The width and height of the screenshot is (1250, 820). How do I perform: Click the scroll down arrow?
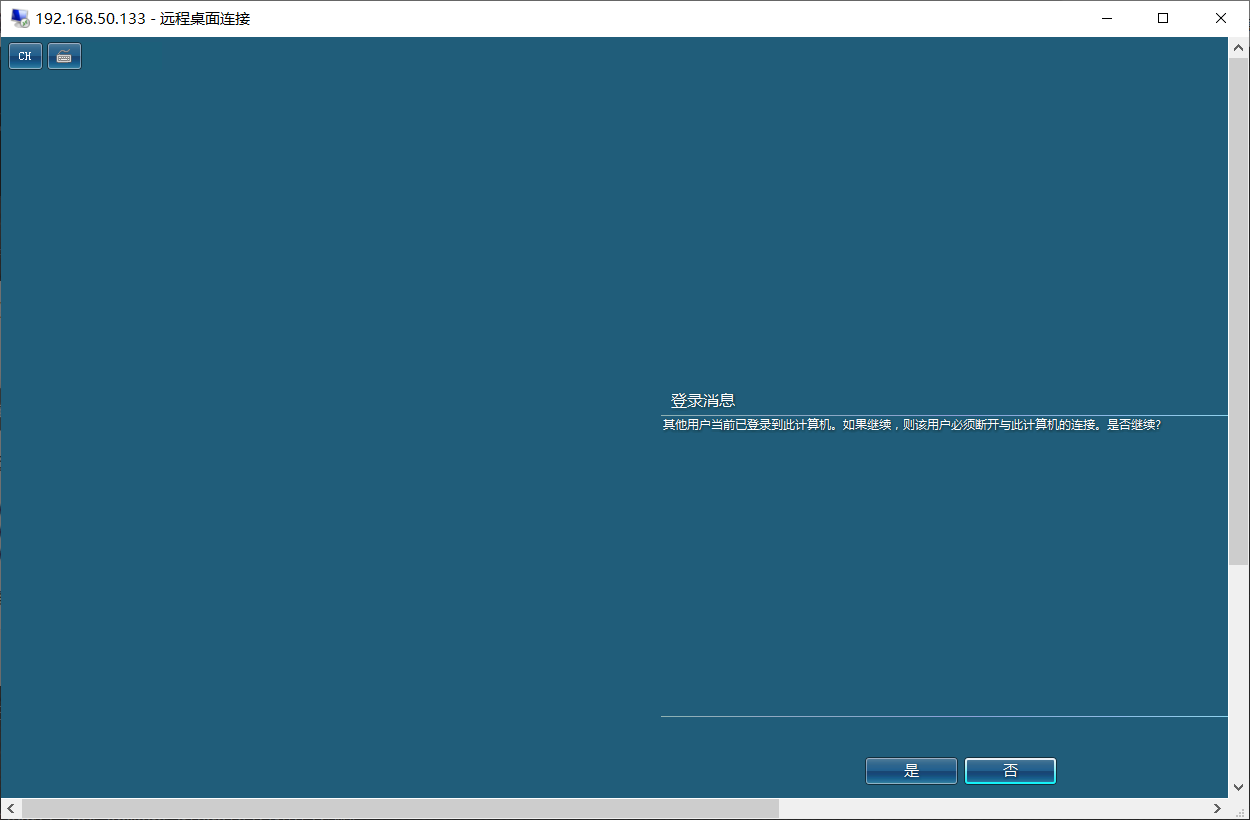point(1238,788)
